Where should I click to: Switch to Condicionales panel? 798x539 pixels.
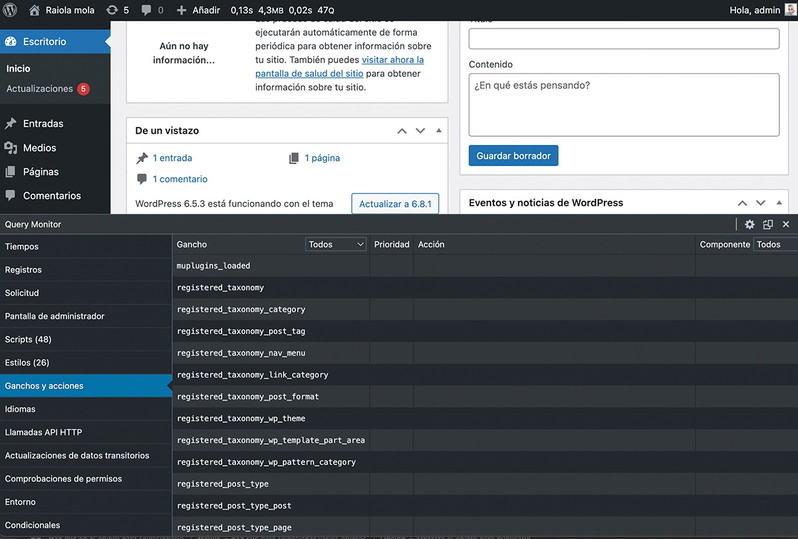pos(86,525)
